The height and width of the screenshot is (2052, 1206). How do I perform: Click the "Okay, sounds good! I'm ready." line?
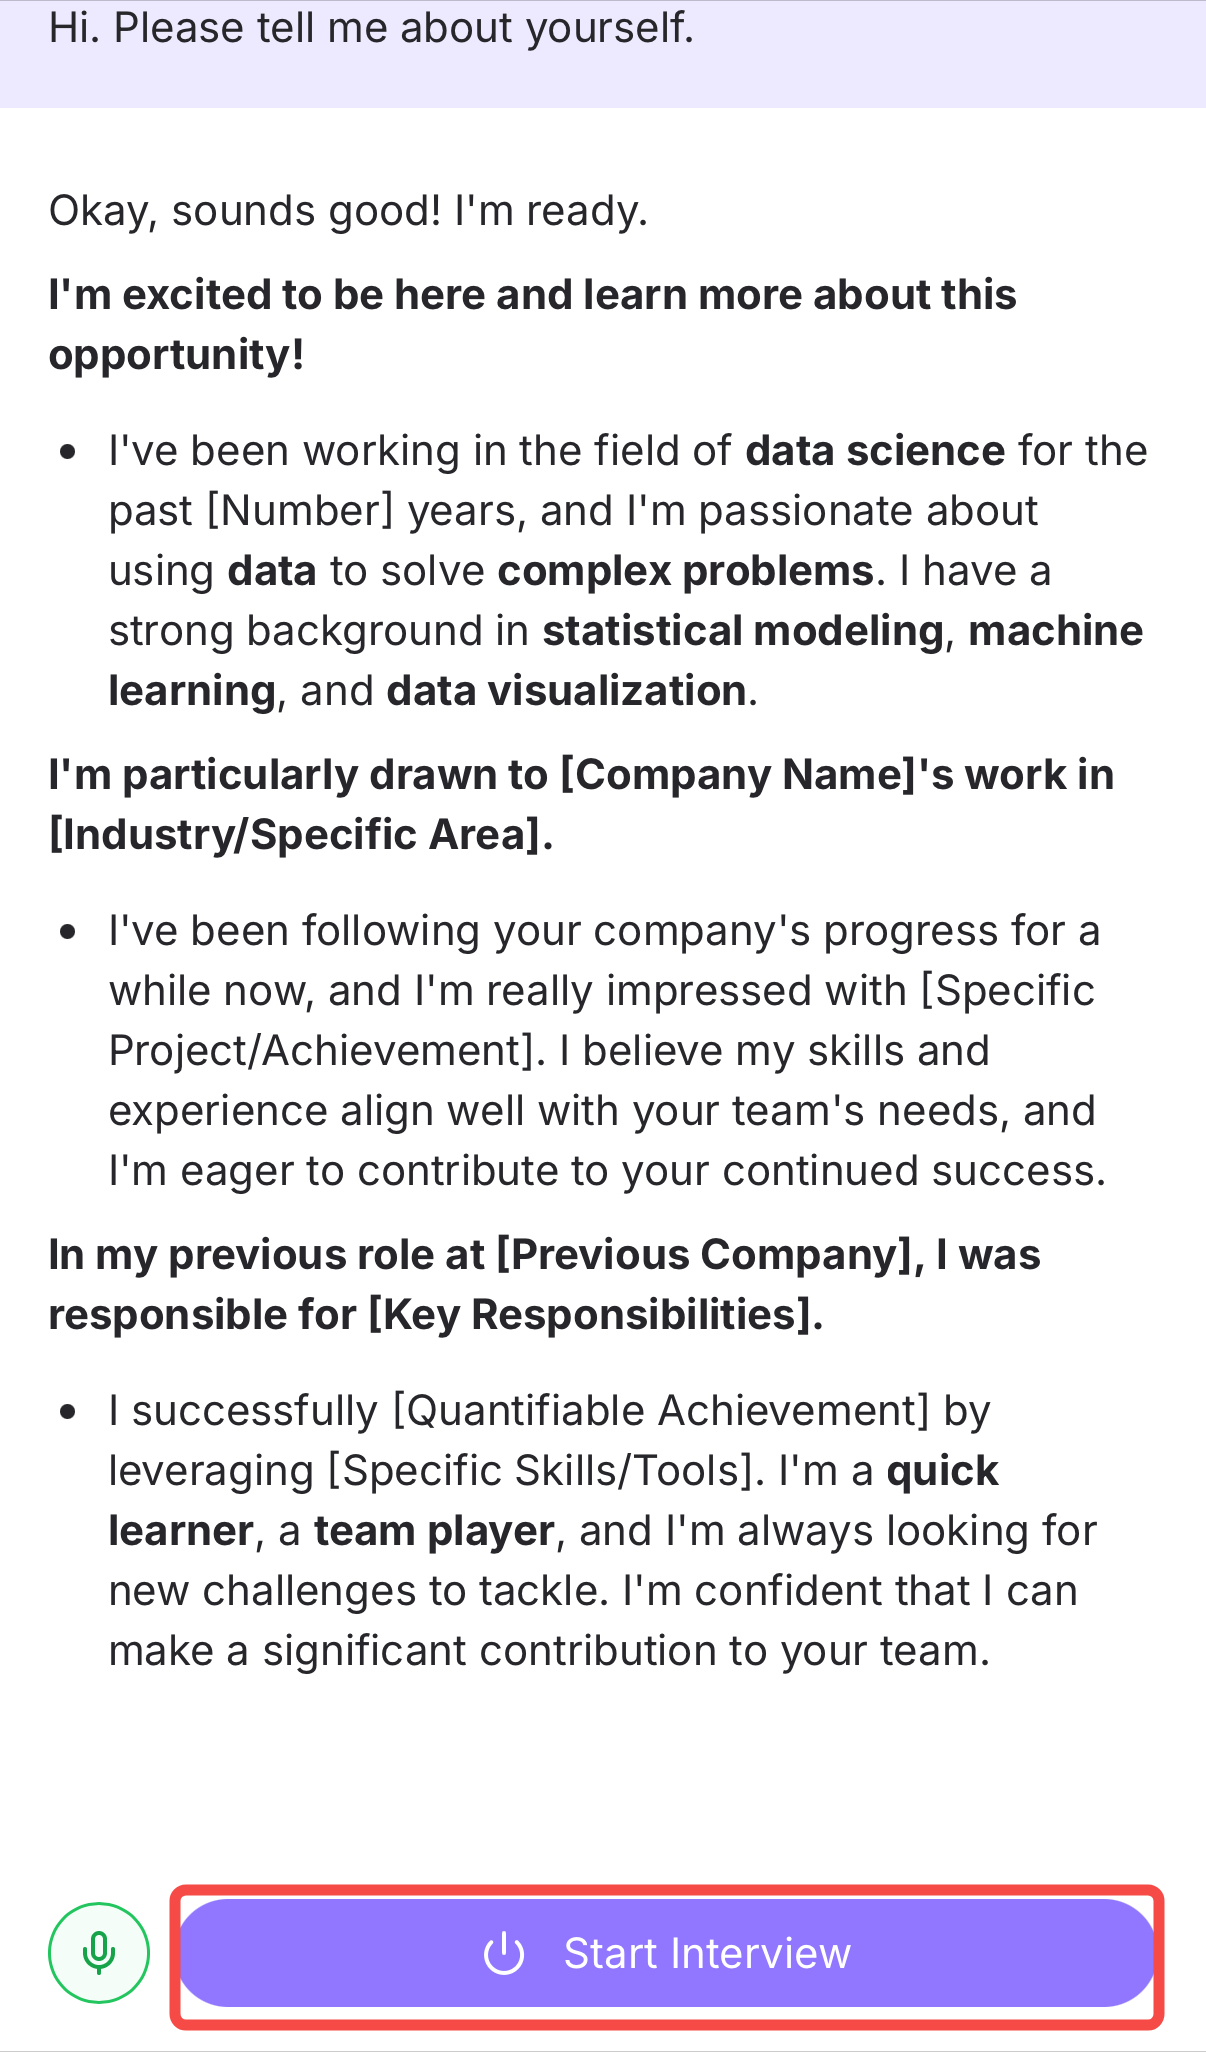coord(348,212)
